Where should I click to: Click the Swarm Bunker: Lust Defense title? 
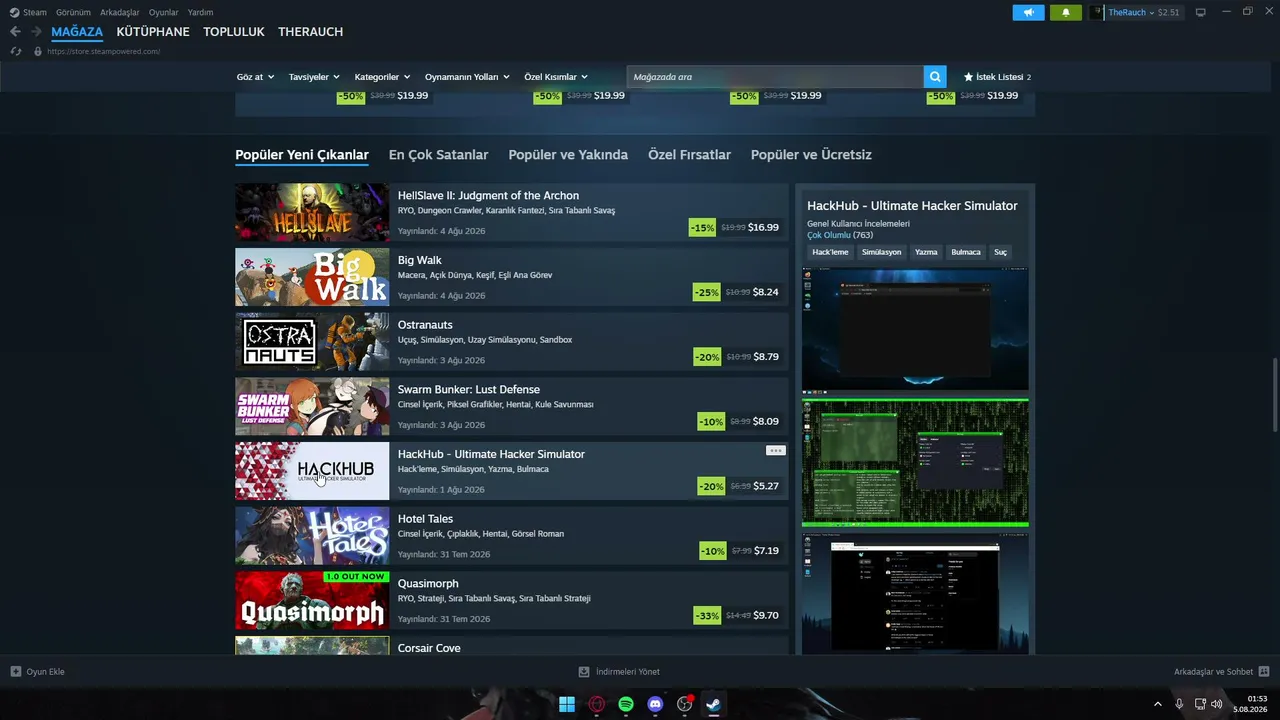click(469, 390)
